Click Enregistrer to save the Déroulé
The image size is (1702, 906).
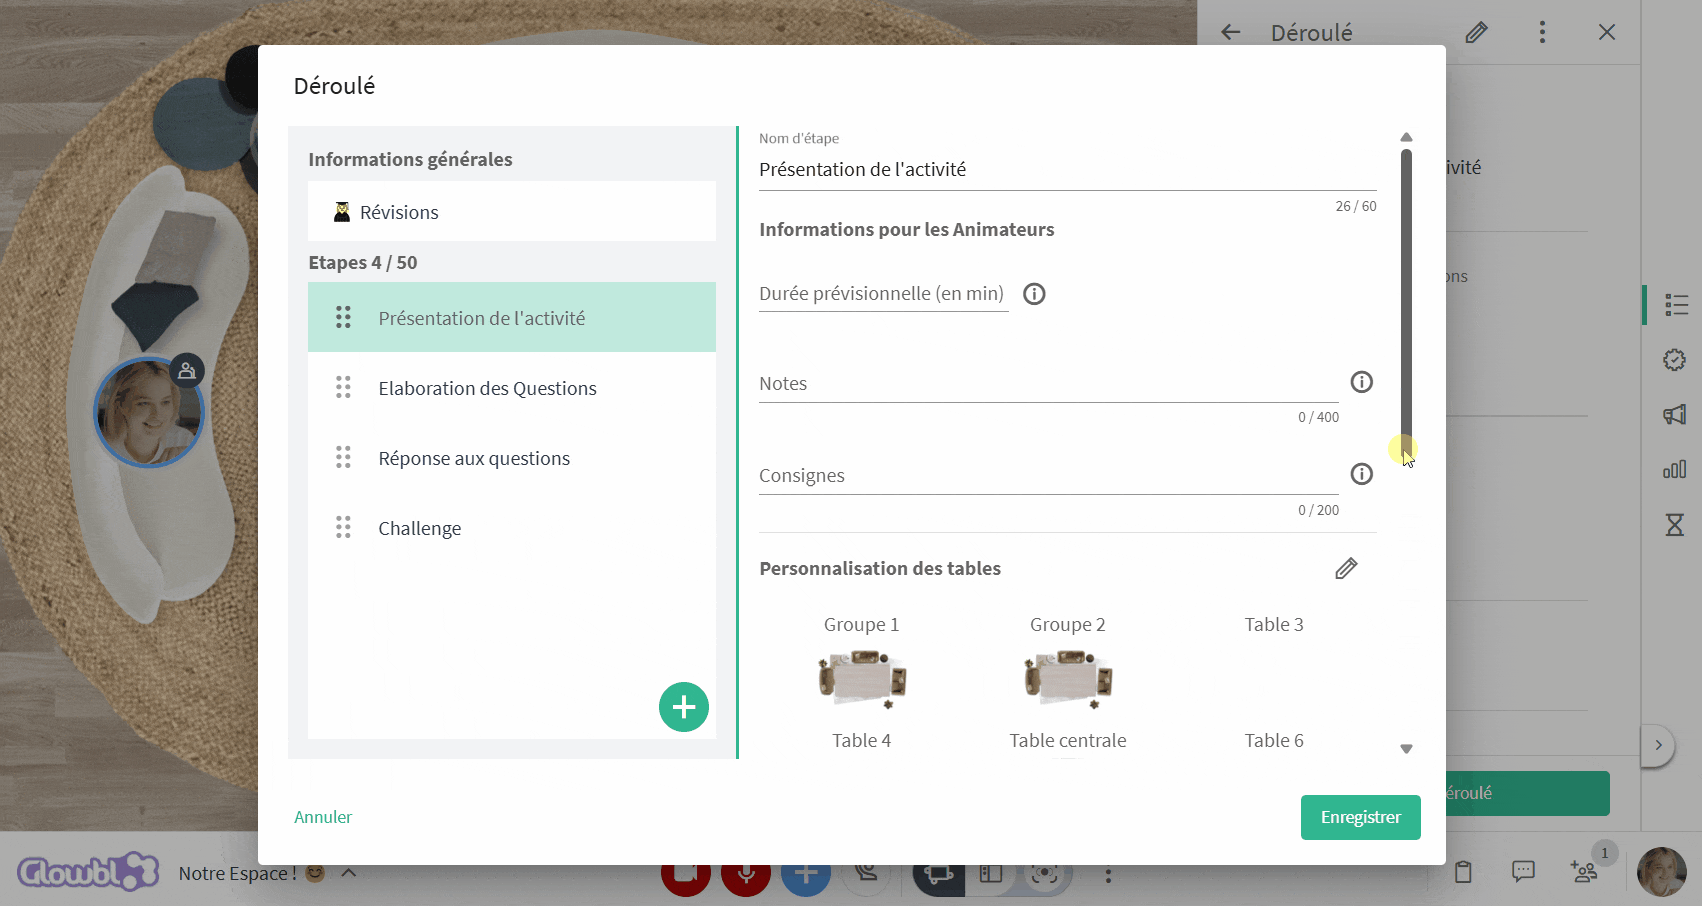tap(1360, 817)
